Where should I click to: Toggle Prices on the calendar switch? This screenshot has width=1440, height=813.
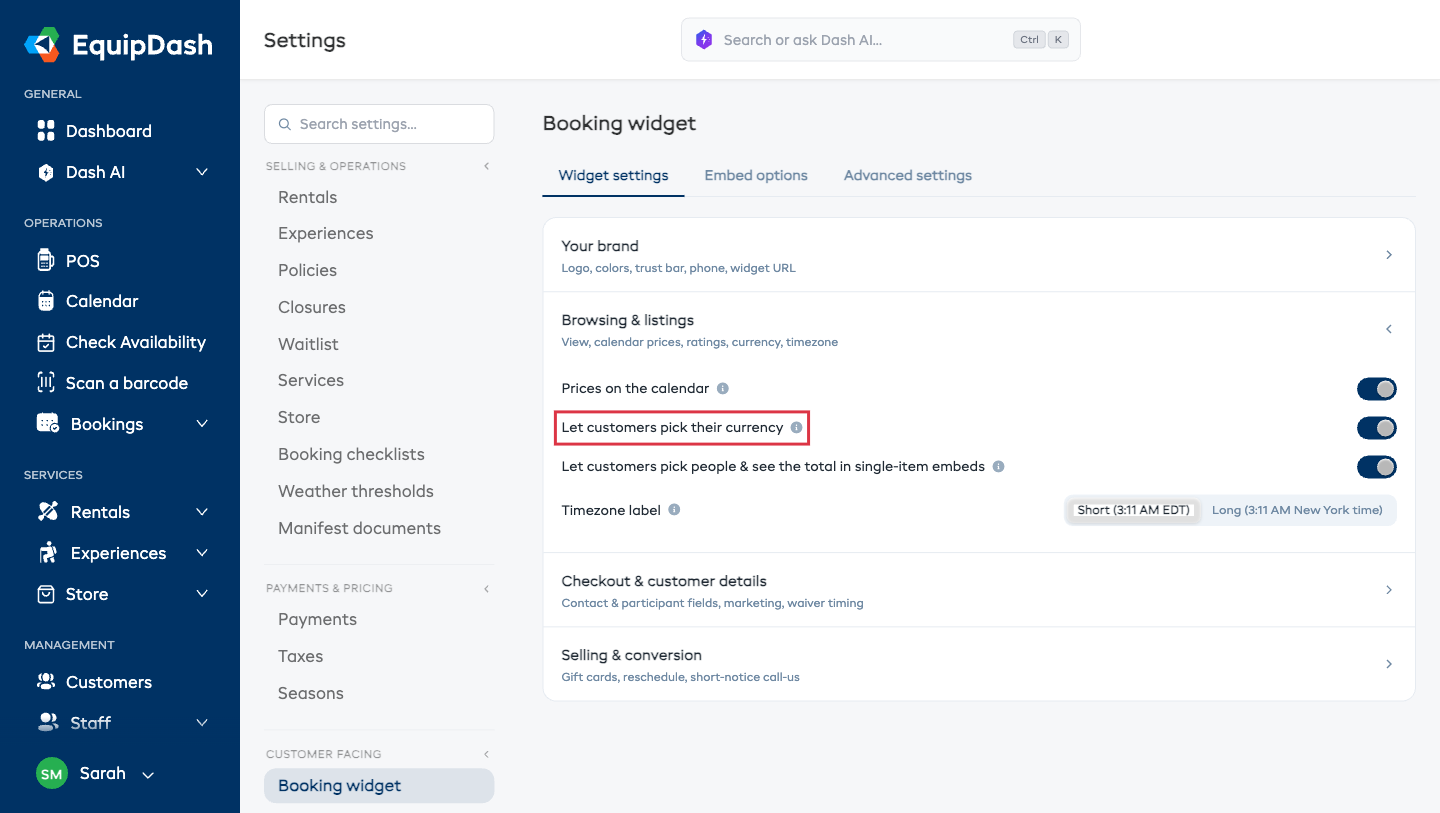pos(1377,389)
